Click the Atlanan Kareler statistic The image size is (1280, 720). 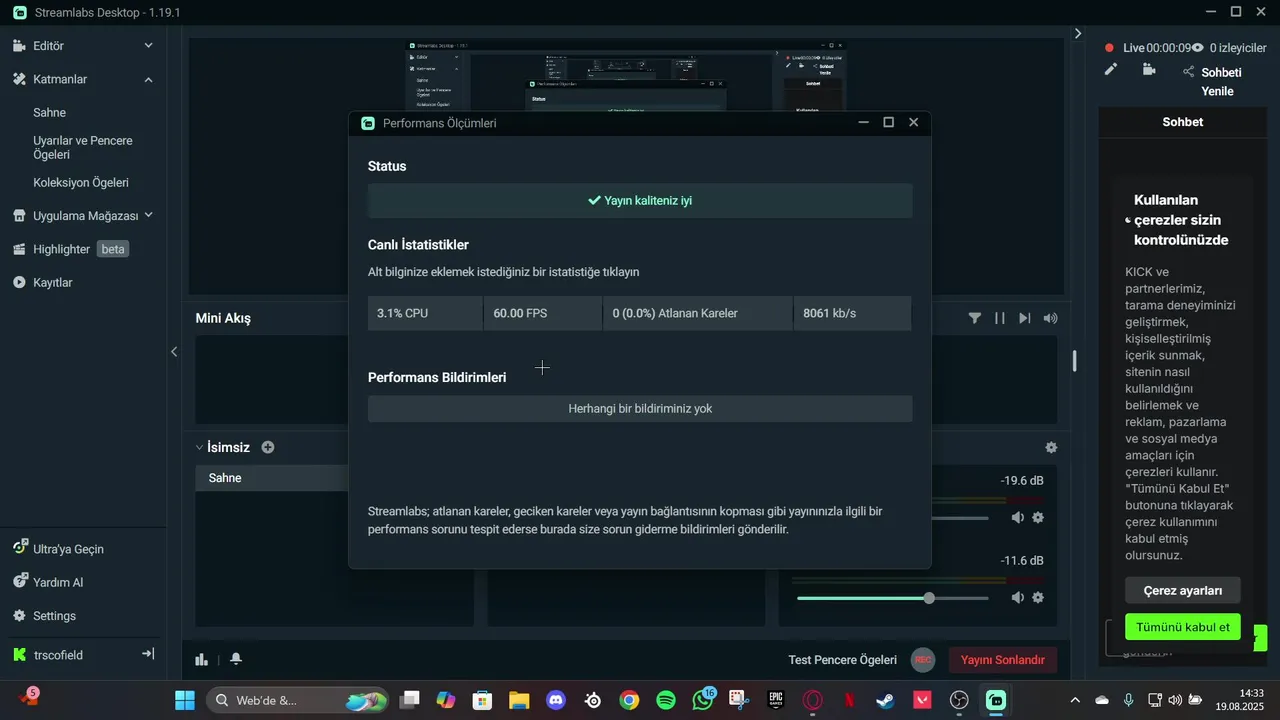(698, 313)
